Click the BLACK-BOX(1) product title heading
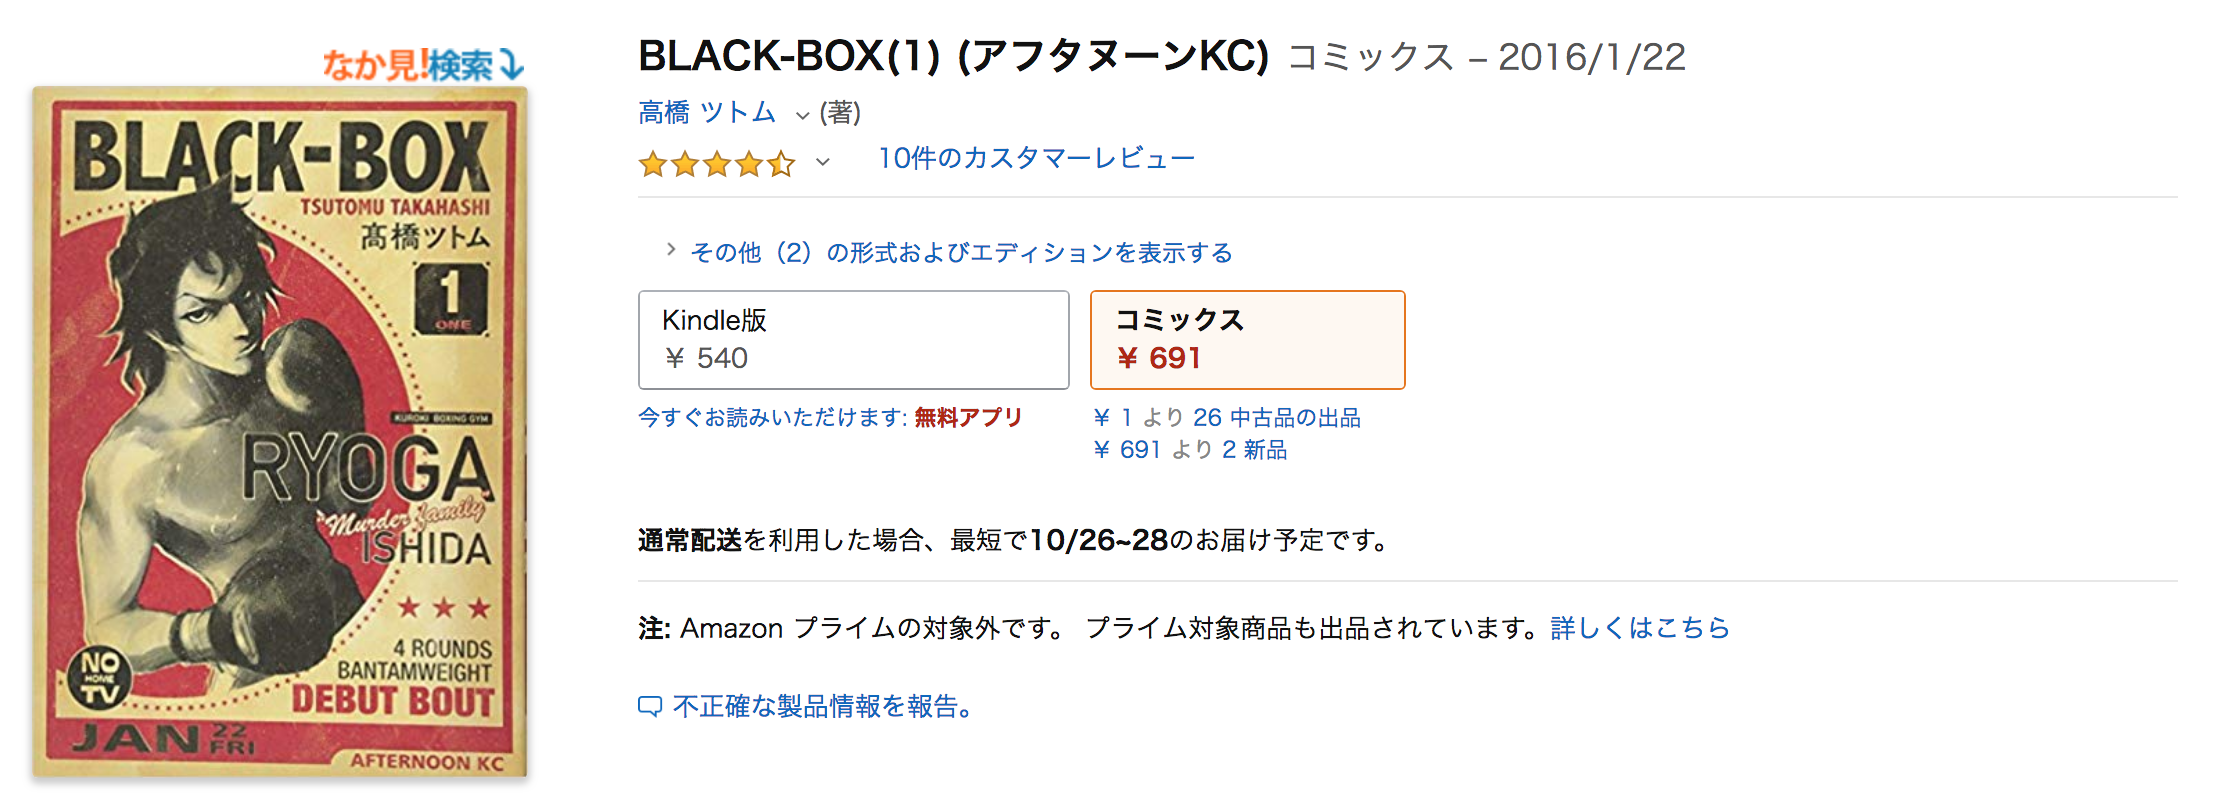Screen dimensions: 2226x802 click(x=953, y=57)
